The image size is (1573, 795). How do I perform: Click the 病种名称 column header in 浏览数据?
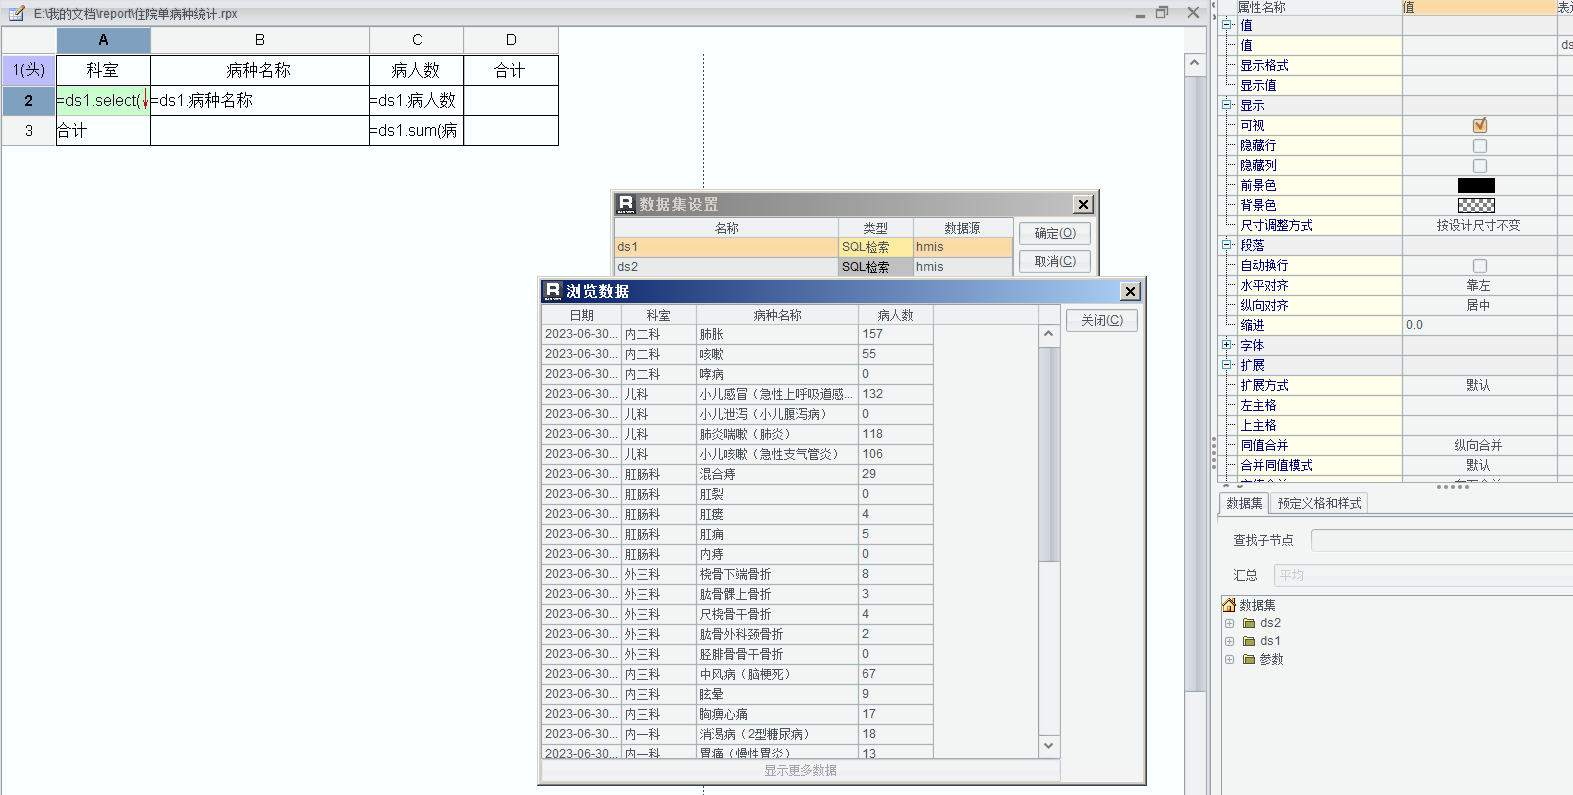[777, 315]
